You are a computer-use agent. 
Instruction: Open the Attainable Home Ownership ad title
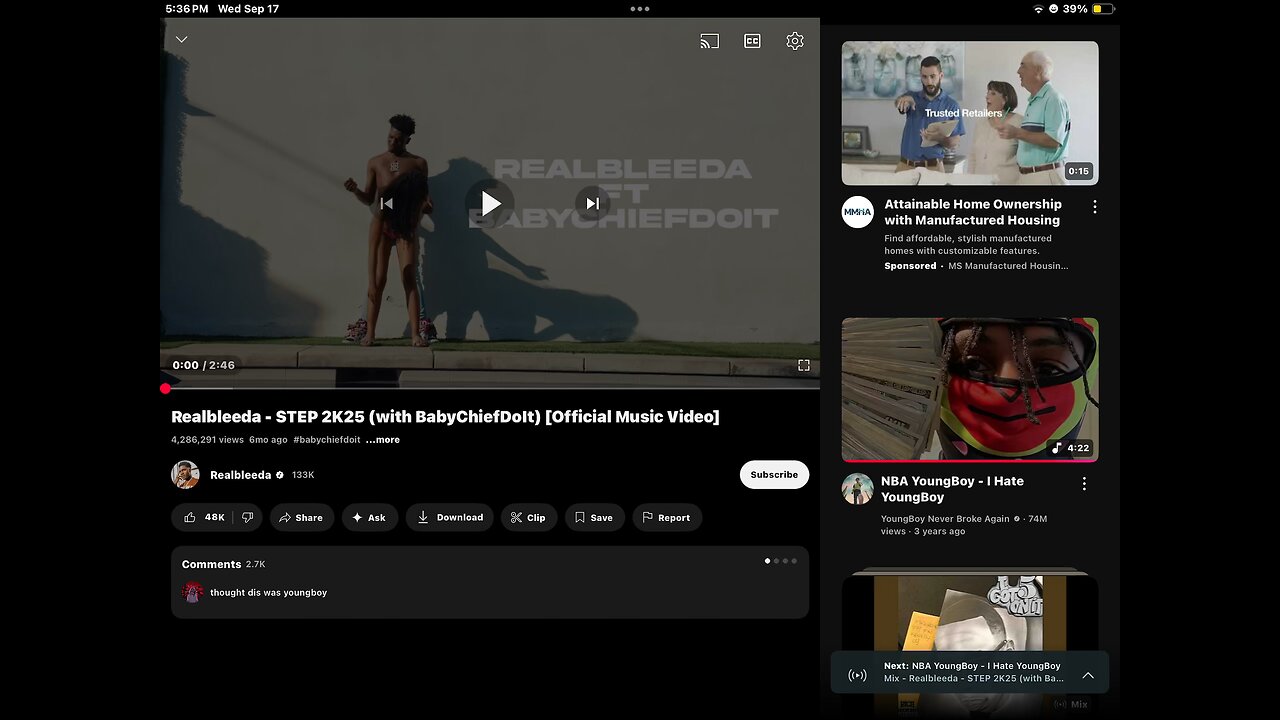973,212
